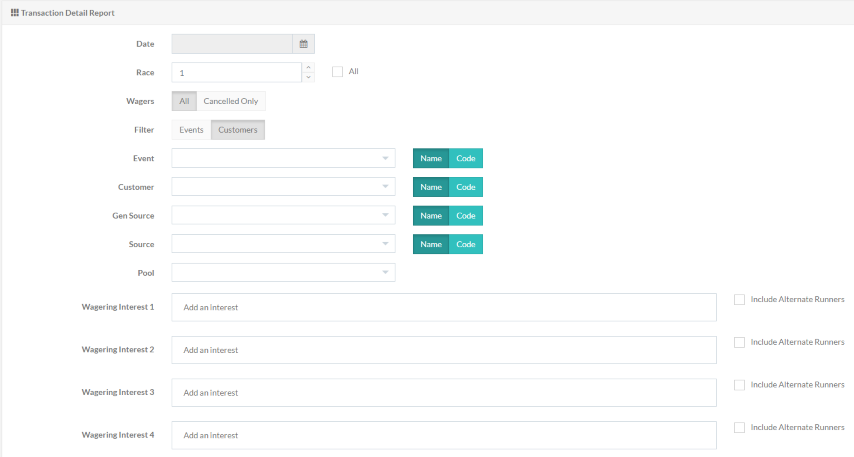Open the Source dropdown
Screen dimensions: 854x457
pyautogui.click(x=283, y=244)
